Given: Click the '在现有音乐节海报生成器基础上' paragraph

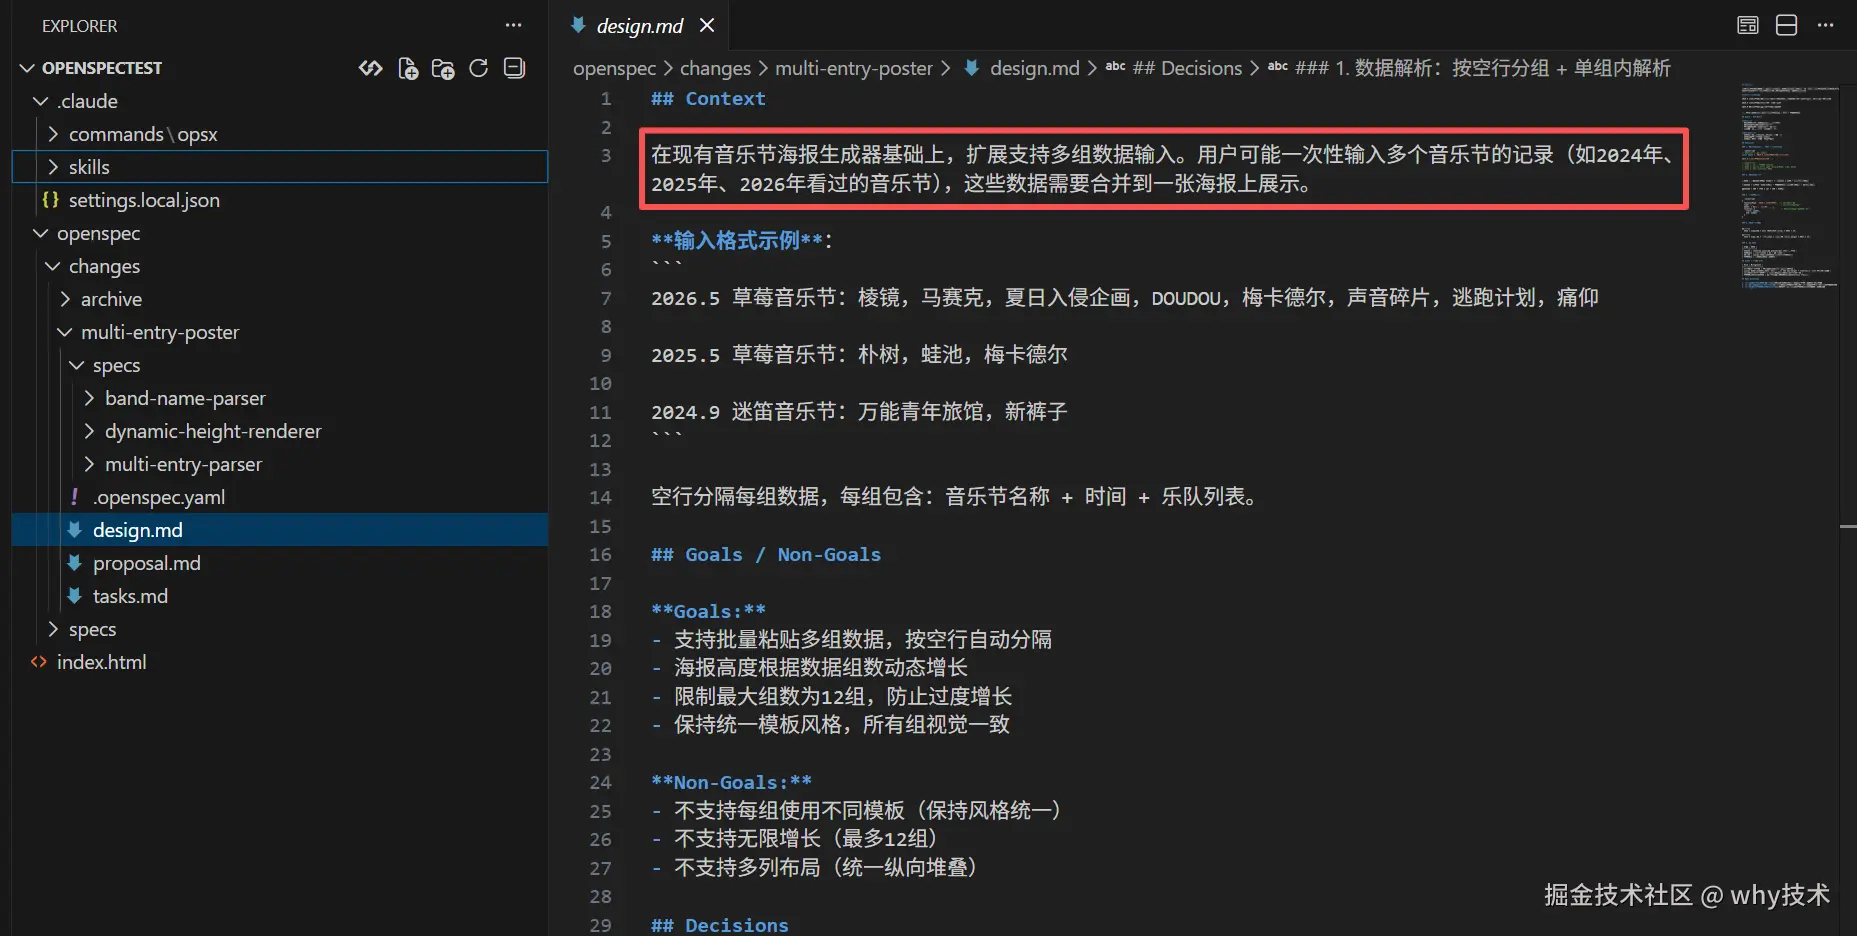Looking at the screenshot, I should point(1164,169).
